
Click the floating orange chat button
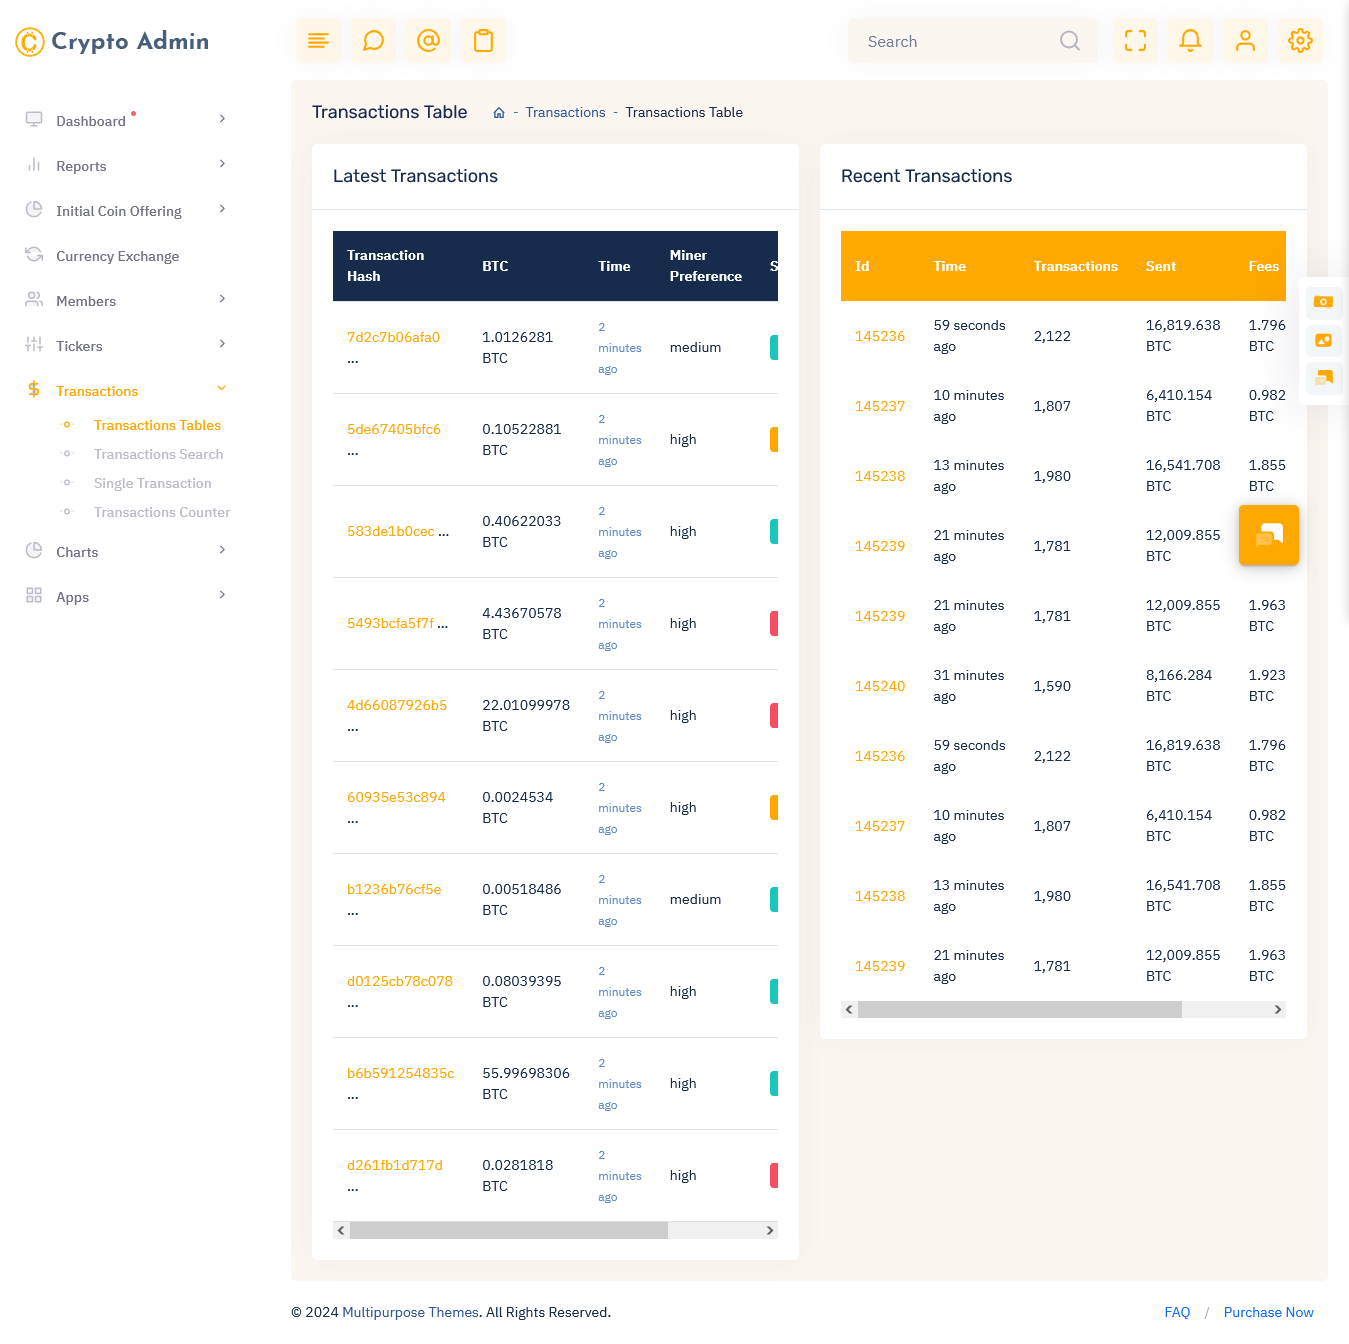point(1268,536)
